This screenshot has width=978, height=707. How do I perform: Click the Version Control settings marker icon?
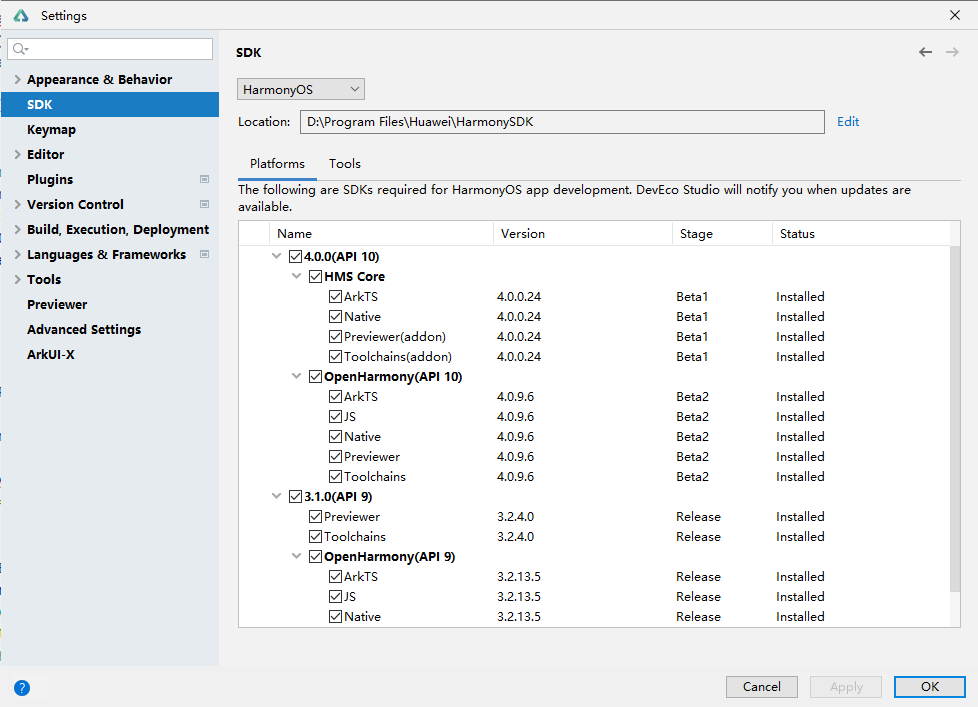click(x=204, y=204)
